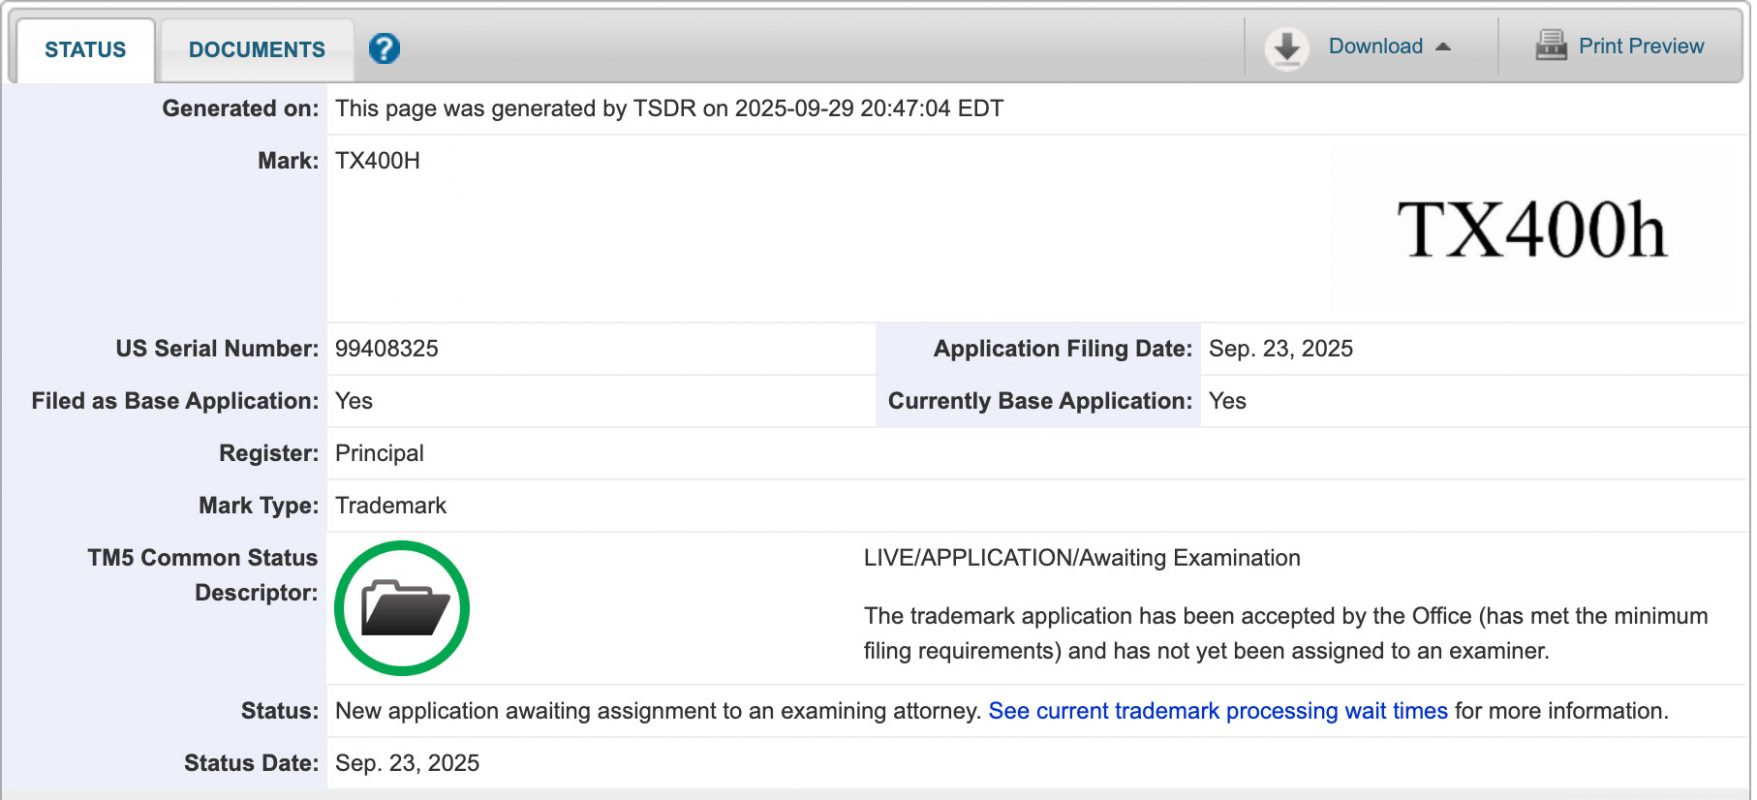Click the TX400h mark image

[x=1531, y=230]
